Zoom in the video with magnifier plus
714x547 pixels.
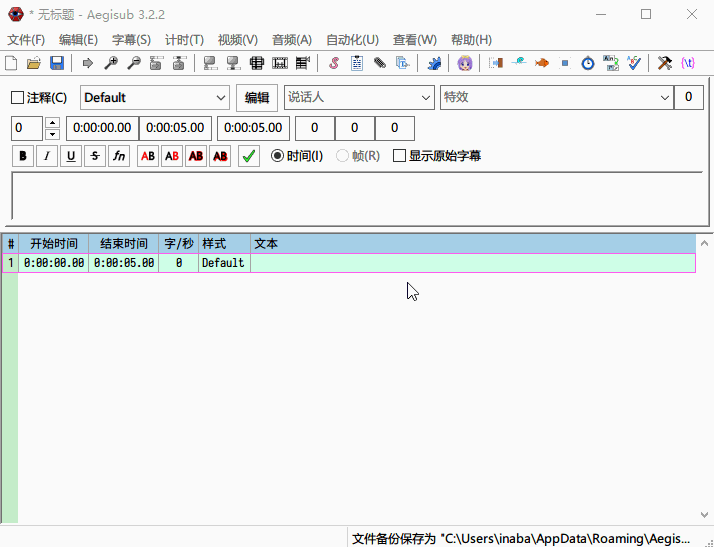111,63
